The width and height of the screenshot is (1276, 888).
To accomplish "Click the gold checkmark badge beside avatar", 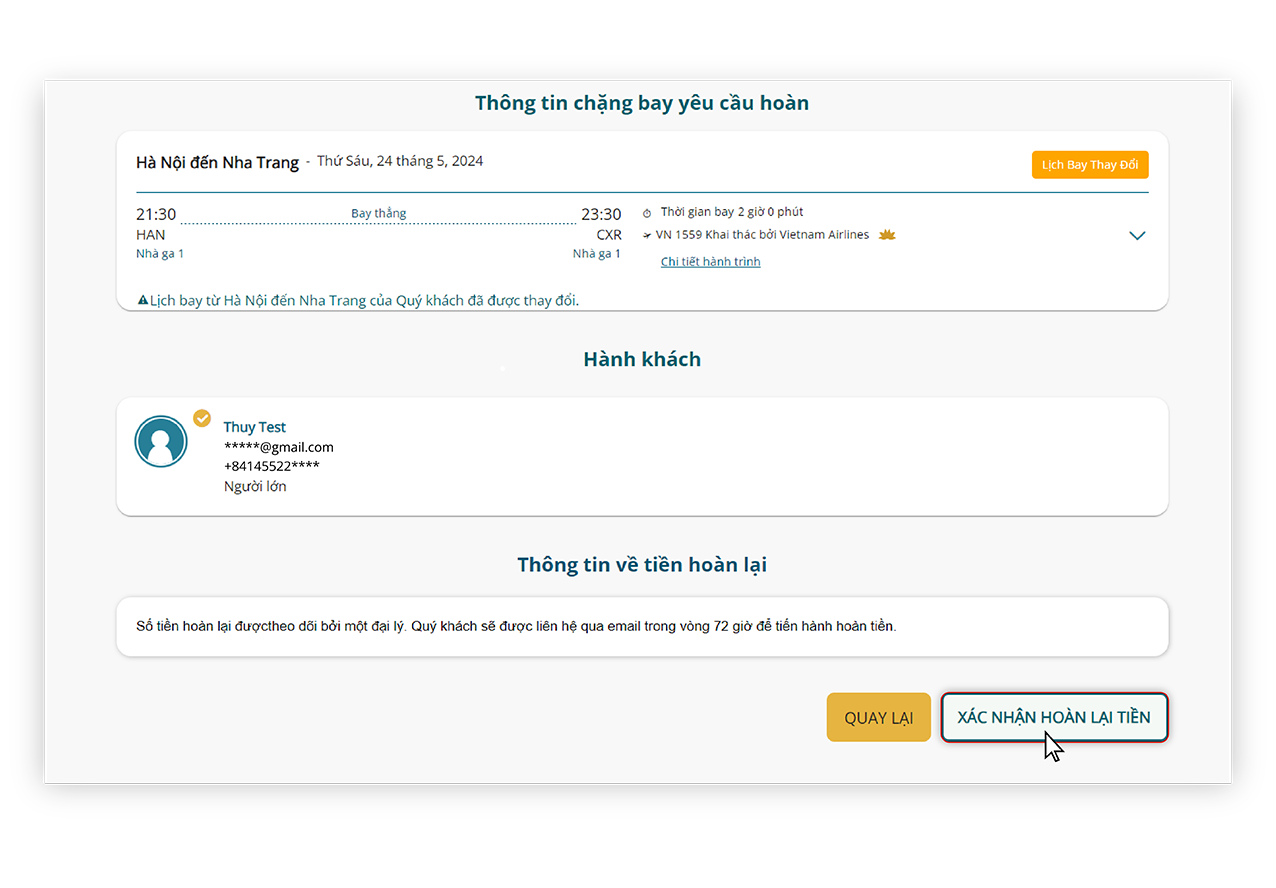I will coord(202,418).
